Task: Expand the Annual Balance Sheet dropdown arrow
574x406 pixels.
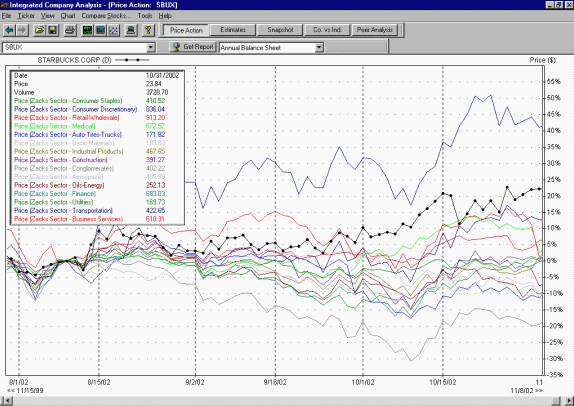Action: (x=319, y=47)
